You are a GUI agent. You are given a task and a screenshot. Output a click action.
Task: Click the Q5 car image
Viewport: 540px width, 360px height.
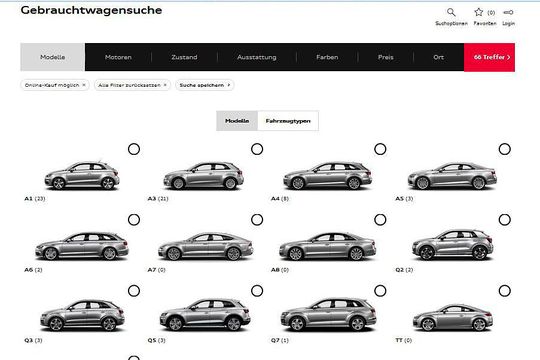(x=205, y=315)
